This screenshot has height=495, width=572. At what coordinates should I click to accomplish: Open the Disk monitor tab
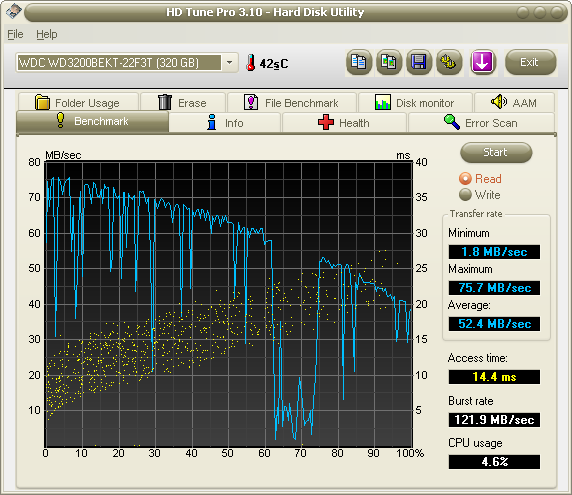(415, 103)
